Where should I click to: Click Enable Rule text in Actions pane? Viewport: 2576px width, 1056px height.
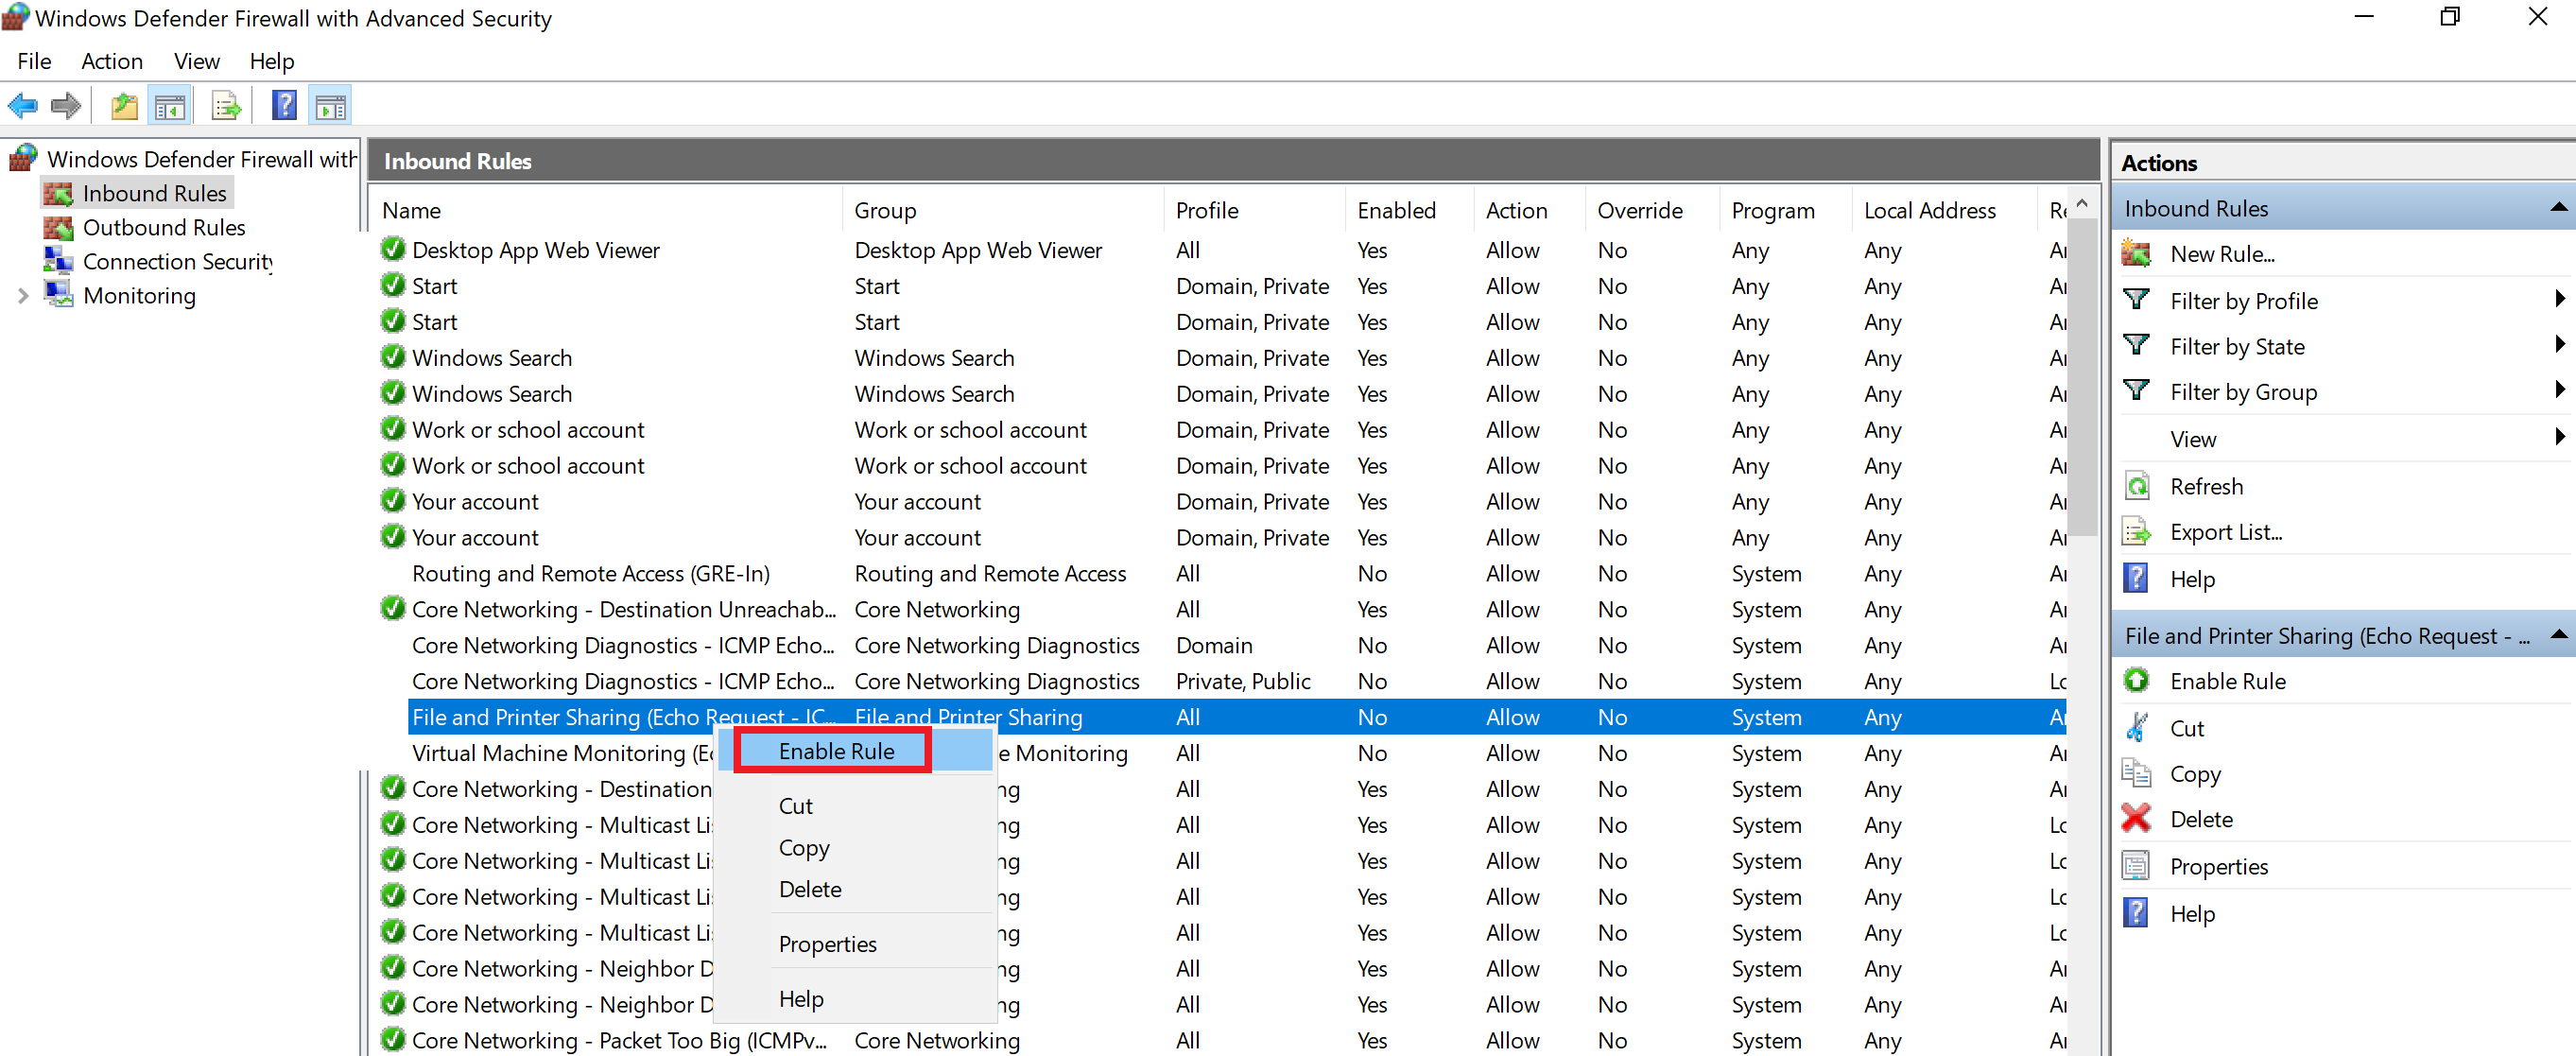[x=2228, y=682]
